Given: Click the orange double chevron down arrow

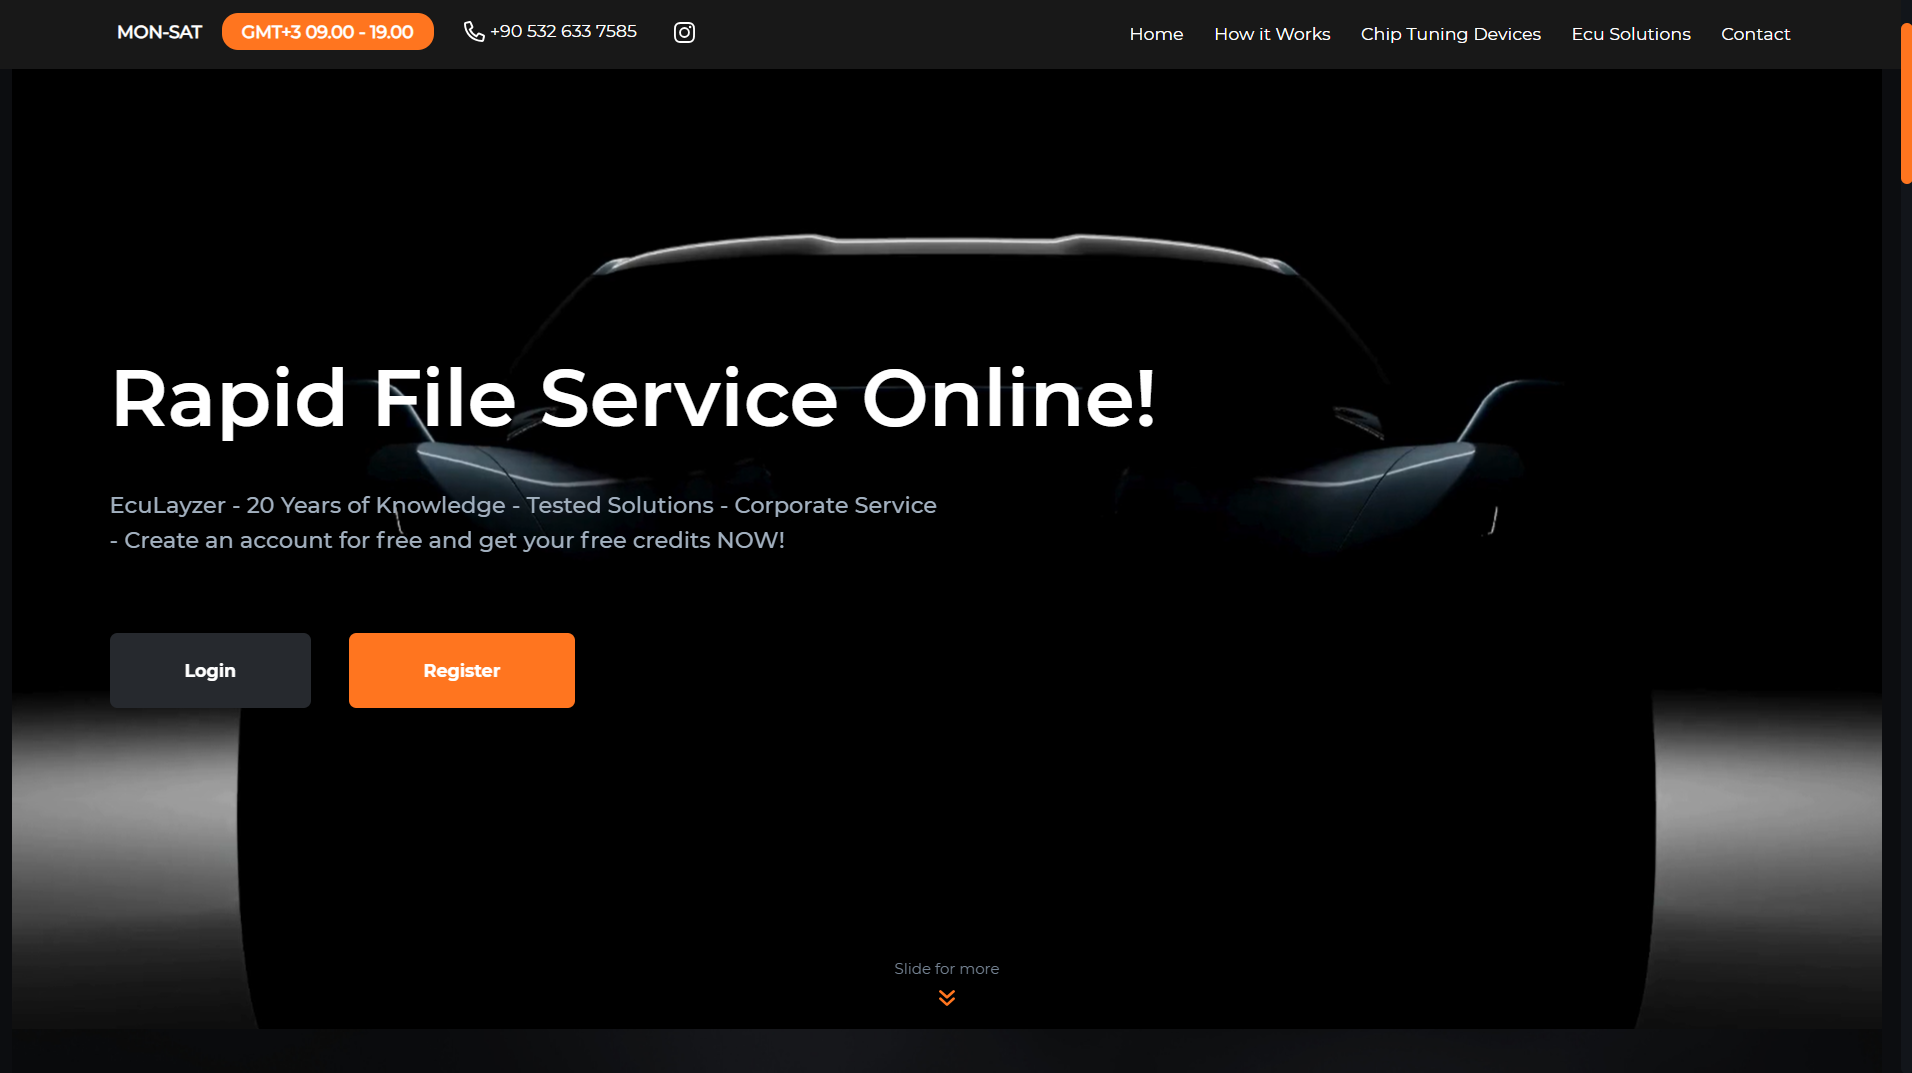Looking at the screenshot, I should coord(946,997).
